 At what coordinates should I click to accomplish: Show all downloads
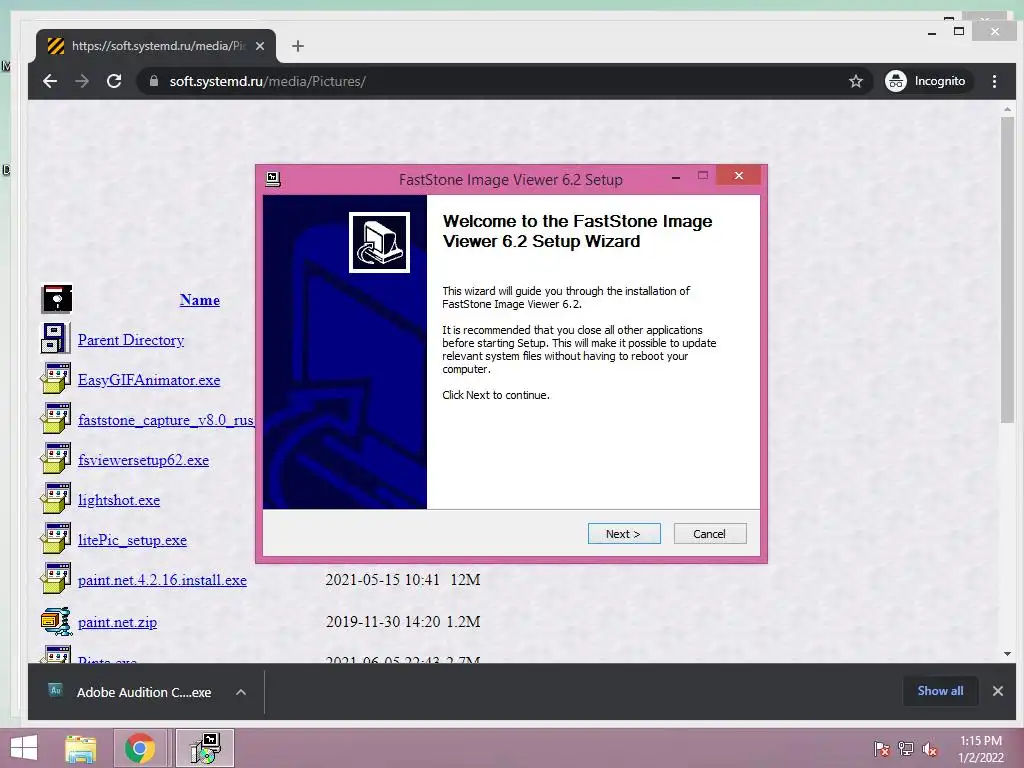pyautogui.click(x=940, y=691)
